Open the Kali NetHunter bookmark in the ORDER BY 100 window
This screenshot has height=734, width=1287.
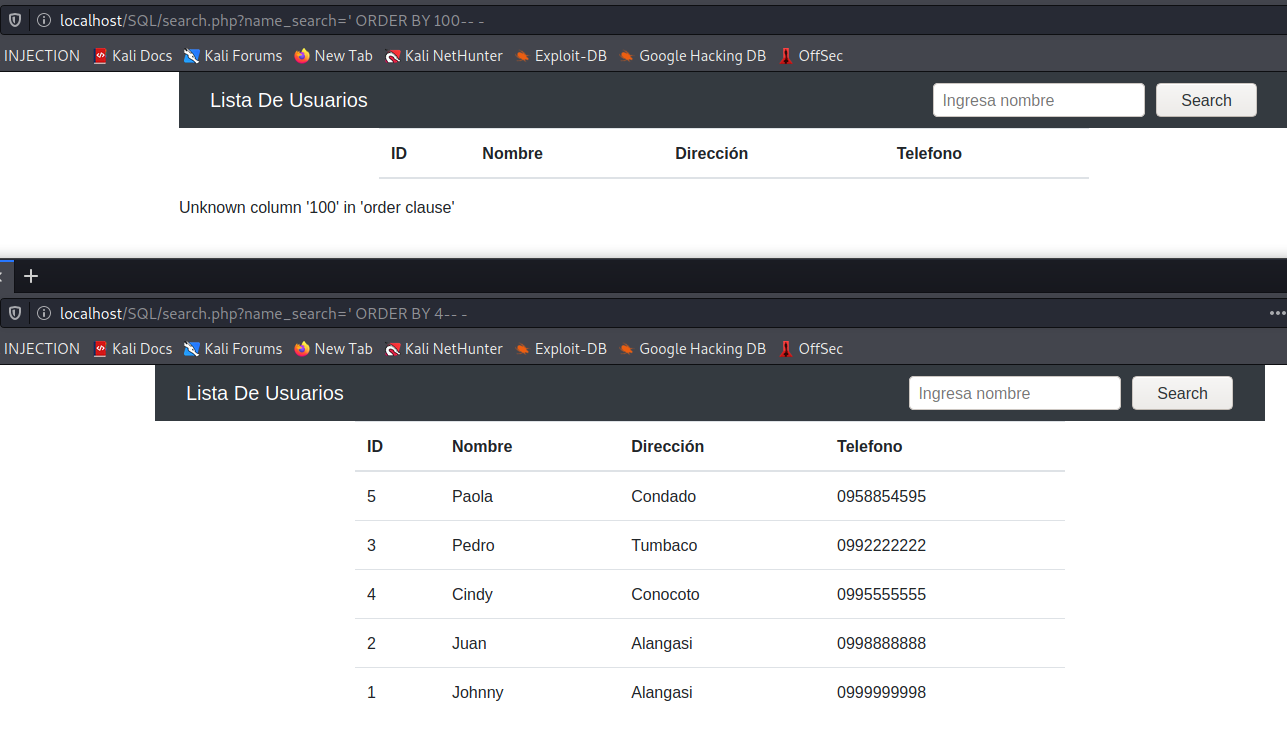point(444,56)
